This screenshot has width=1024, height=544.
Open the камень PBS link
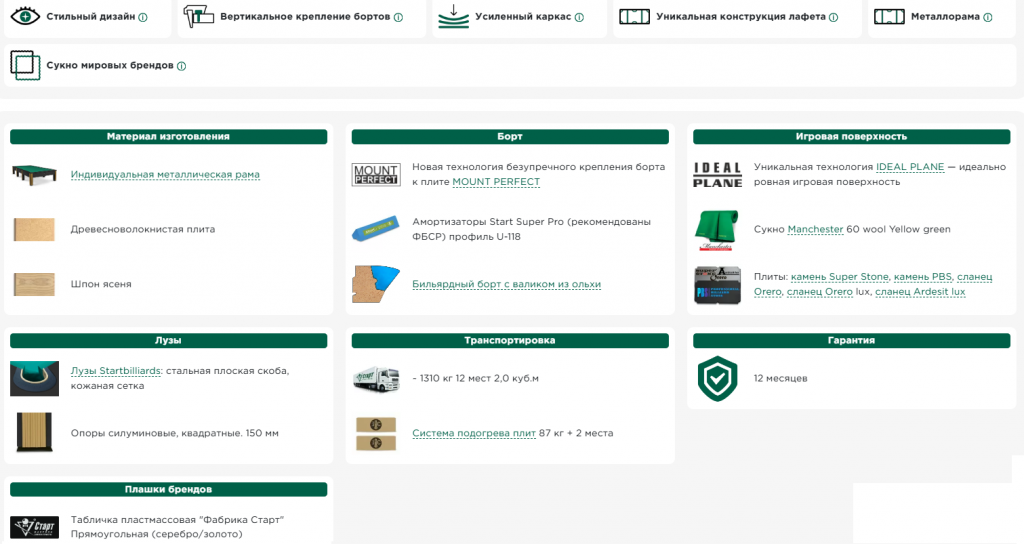click(x=922, y=277)
